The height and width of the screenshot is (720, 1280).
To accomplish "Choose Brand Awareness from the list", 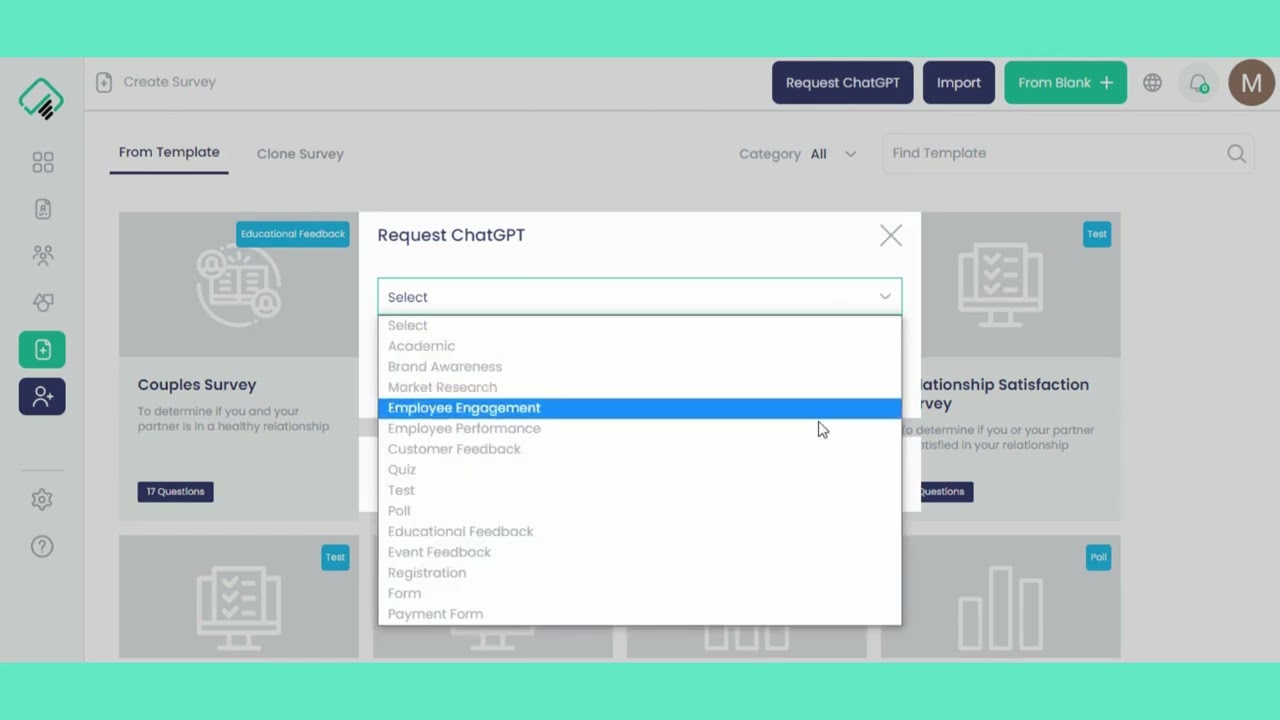I will (x=640, y=367).
